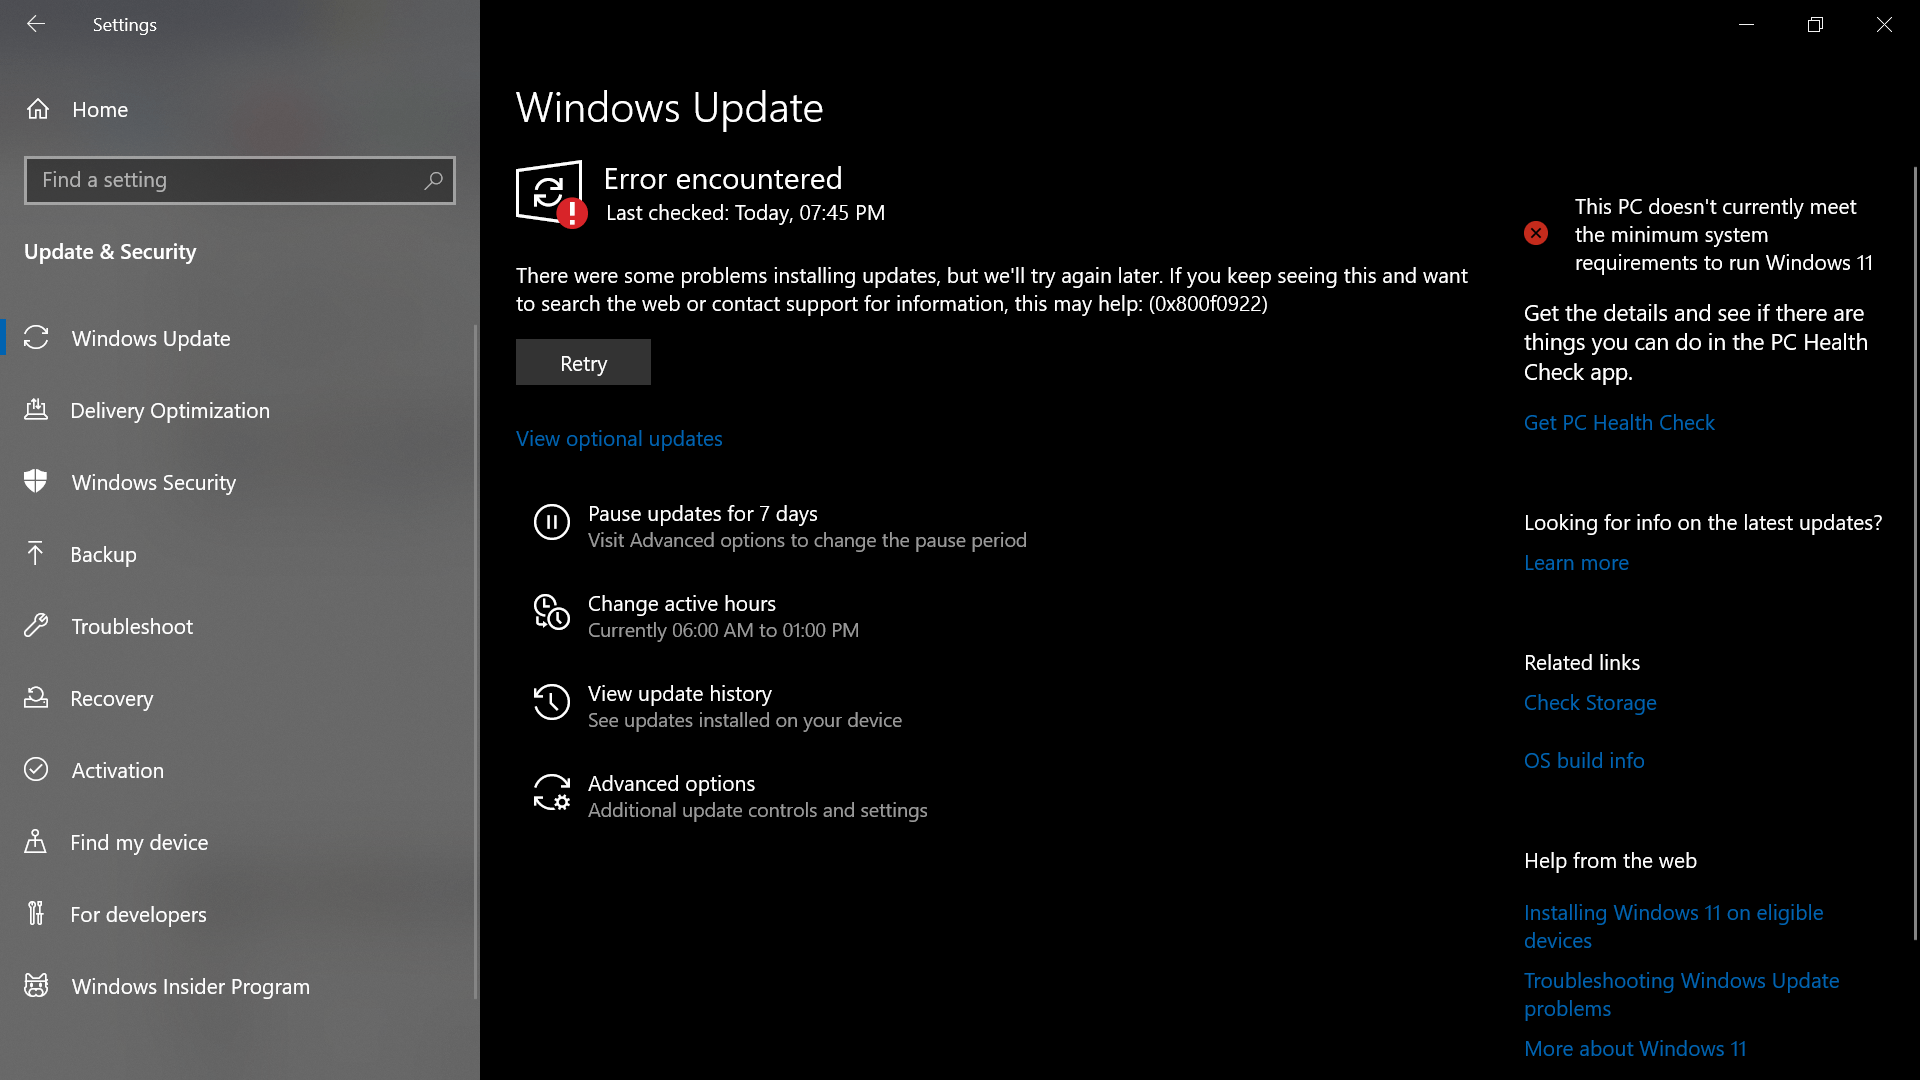The width and height of the screenshot is (1920, 1080).
Task: Open Learn more about latest updates
Action: (1576, 563)
